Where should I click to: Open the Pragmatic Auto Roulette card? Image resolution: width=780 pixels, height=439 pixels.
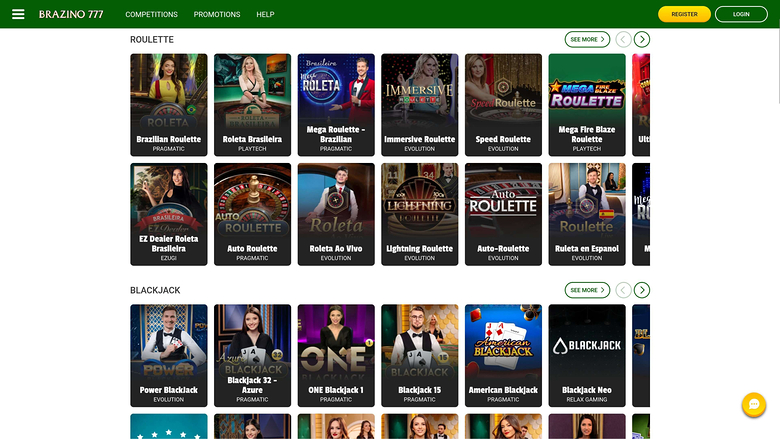[252, 214]
